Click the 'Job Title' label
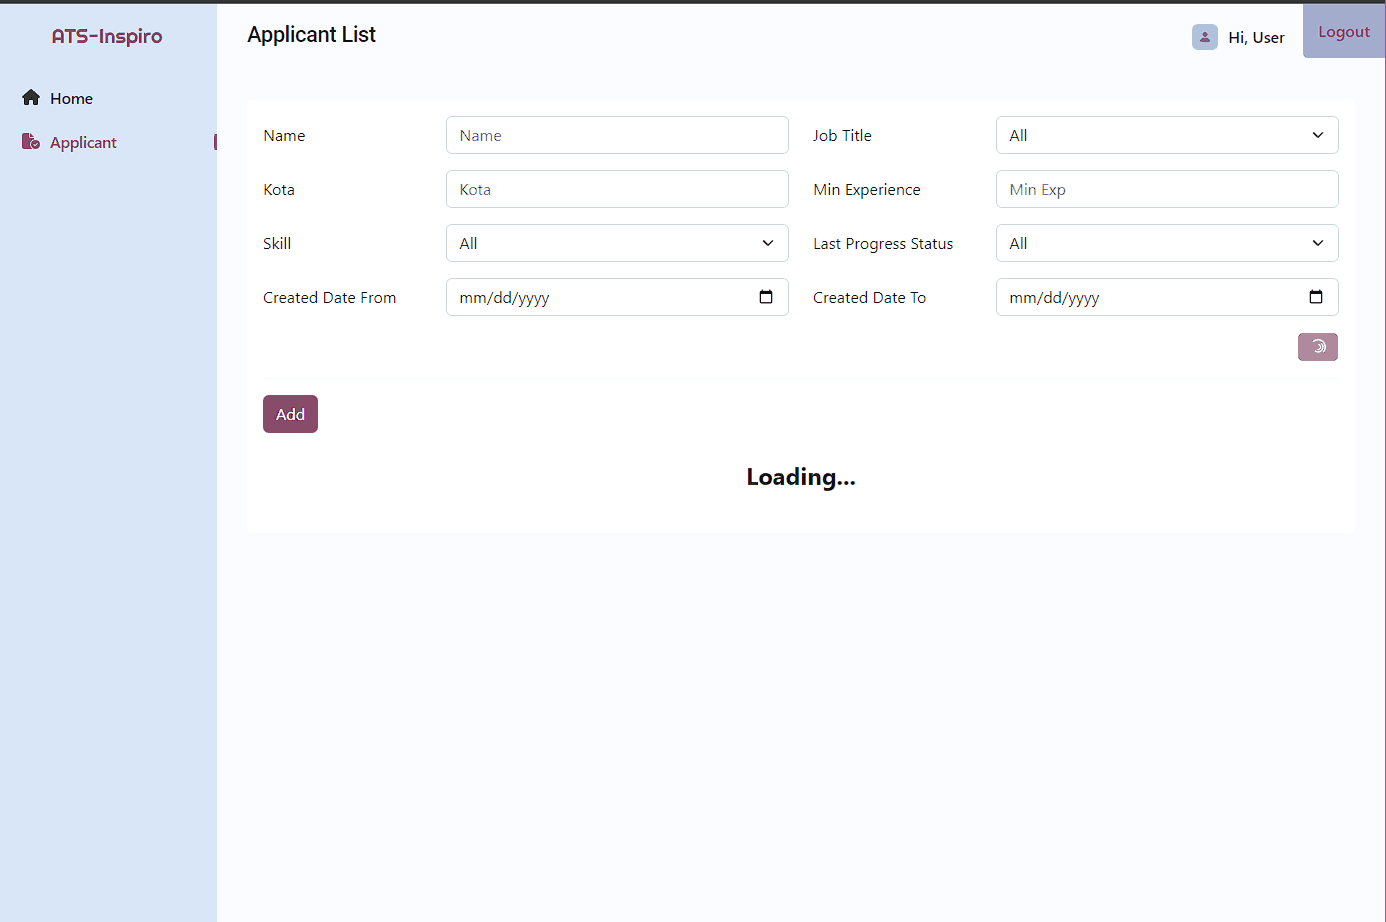 click(842, 135)
